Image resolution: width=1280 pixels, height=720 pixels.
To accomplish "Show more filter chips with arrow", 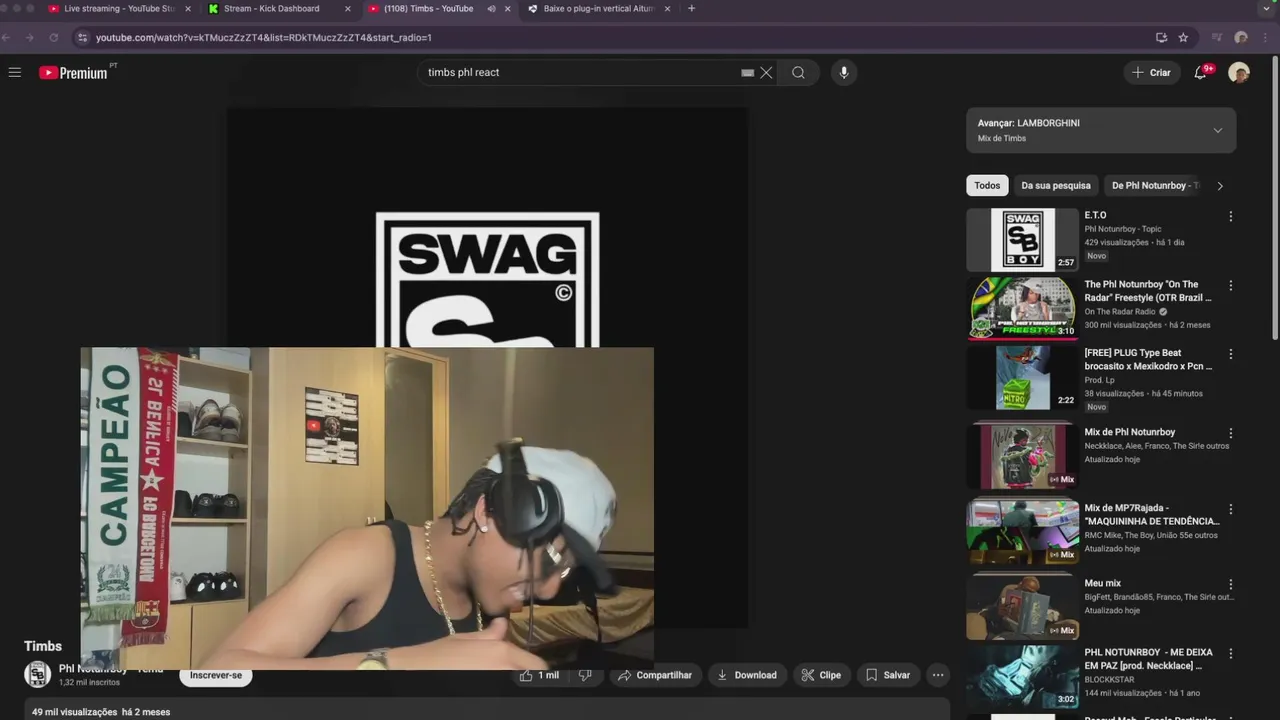I will pyautogui.click(x=1219, y=185).
